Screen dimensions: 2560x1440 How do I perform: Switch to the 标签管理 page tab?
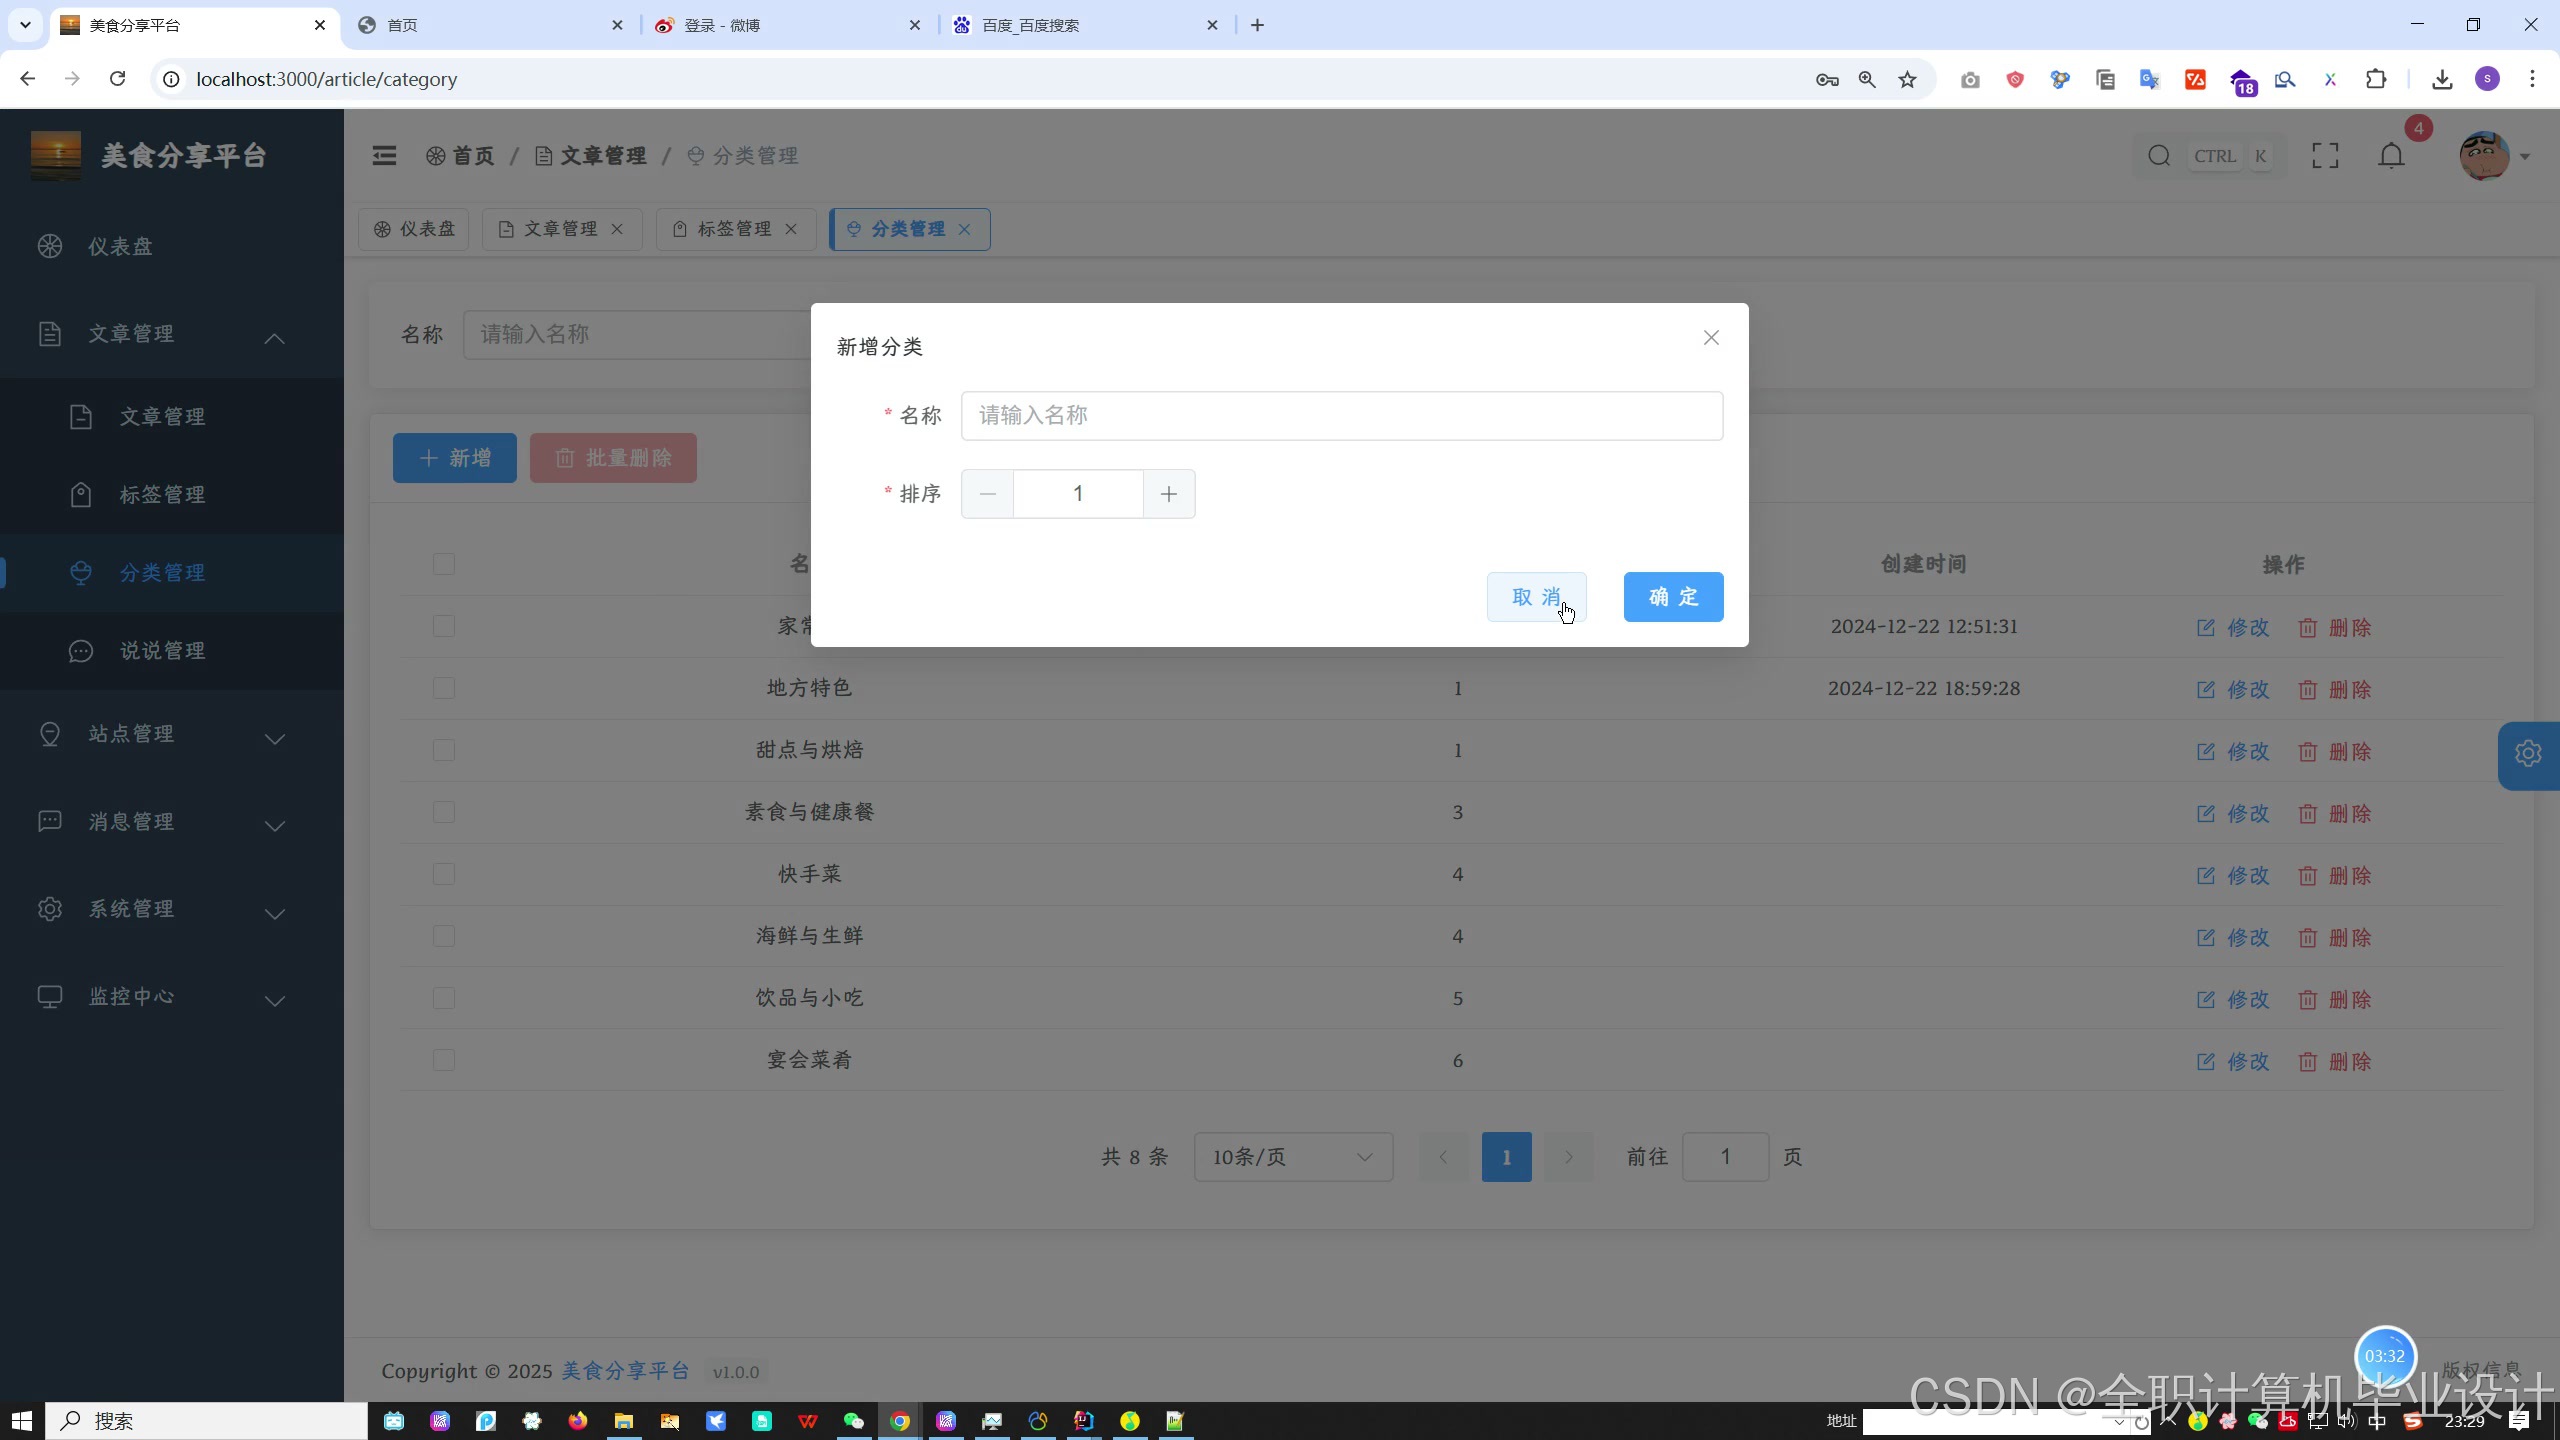pyautogui.click(x=733, y=229)
